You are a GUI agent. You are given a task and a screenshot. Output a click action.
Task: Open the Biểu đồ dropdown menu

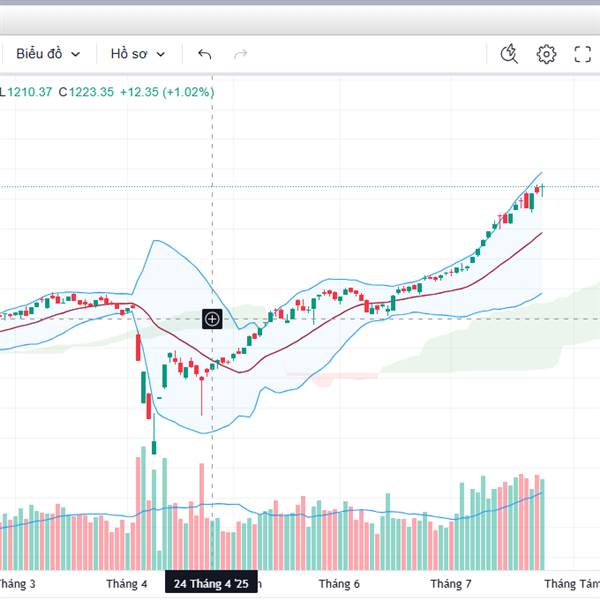pyautogui.click(x=48, y=54)
